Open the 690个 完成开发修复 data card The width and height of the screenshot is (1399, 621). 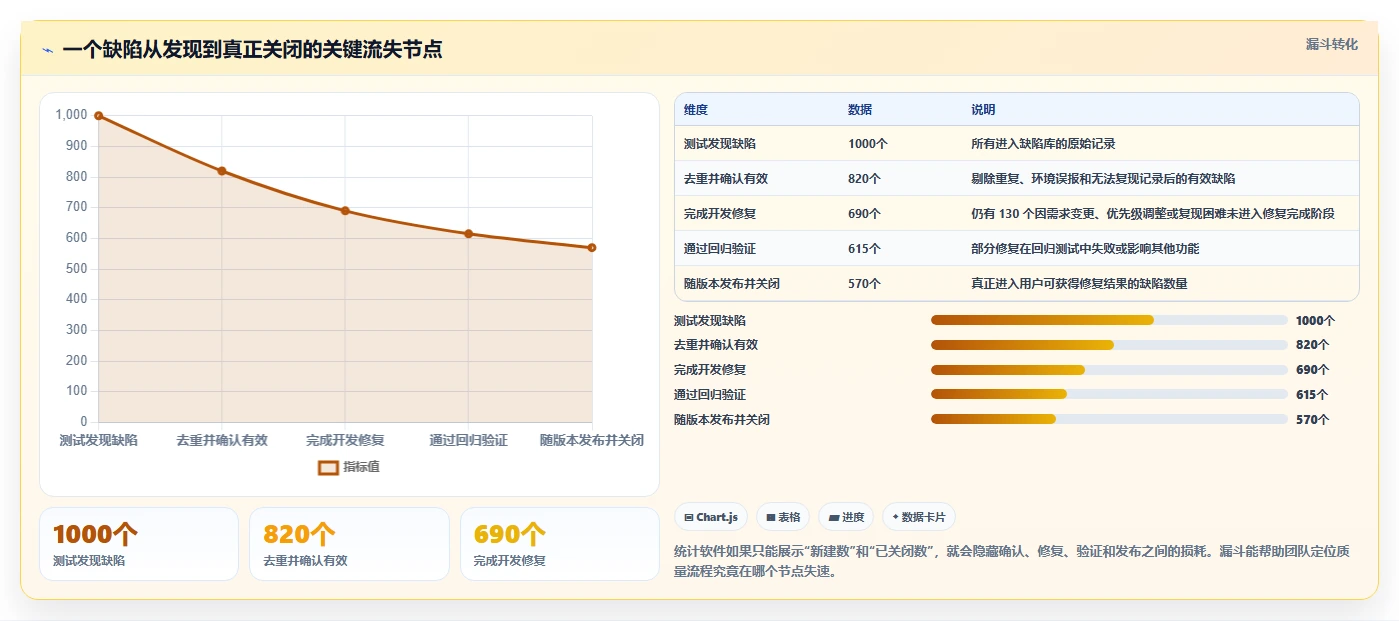pos(560,544)
